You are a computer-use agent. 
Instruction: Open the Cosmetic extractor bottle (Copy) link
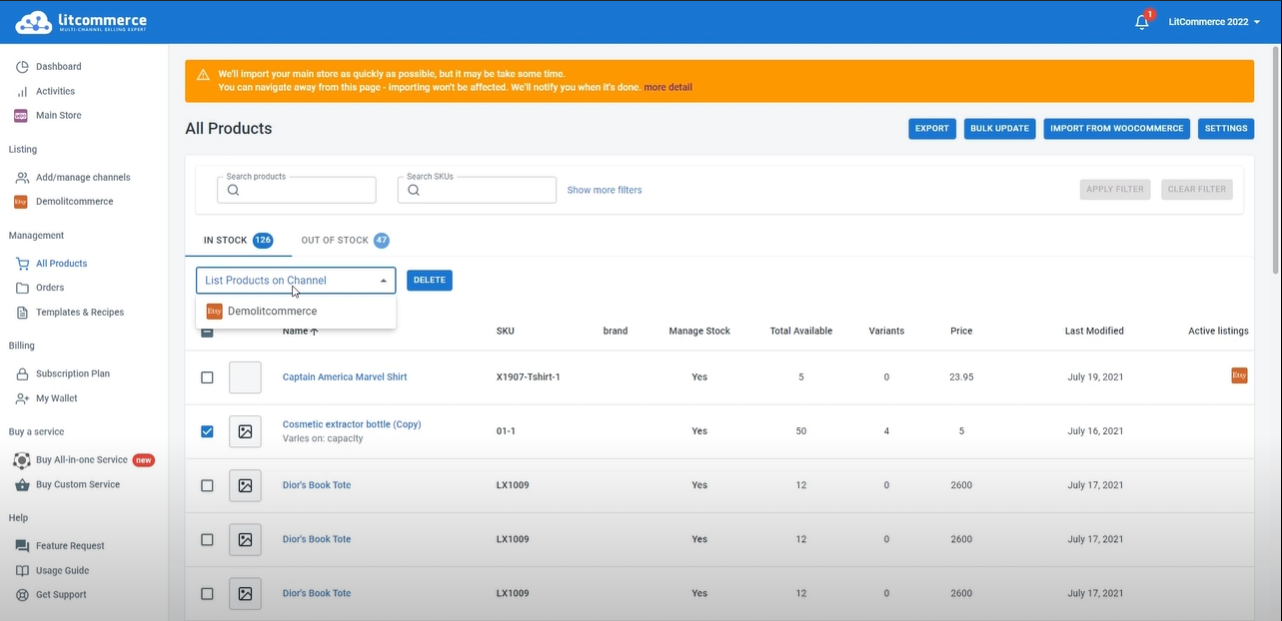click(x=352, y=425)
